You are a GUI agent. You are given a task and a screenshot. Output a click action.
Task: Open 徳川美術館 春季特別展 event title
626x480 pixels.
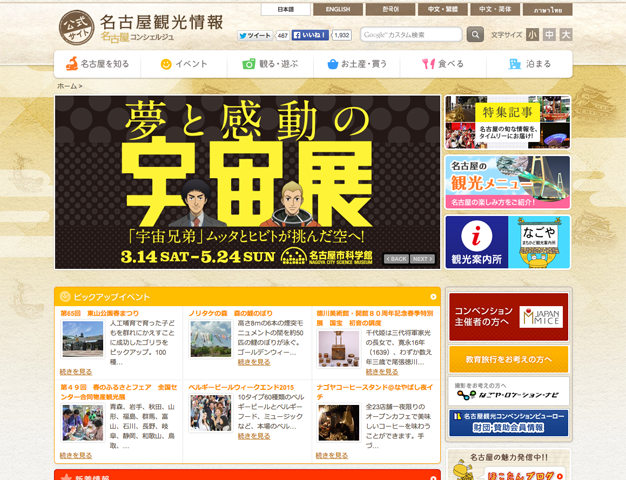click(375, 318)
